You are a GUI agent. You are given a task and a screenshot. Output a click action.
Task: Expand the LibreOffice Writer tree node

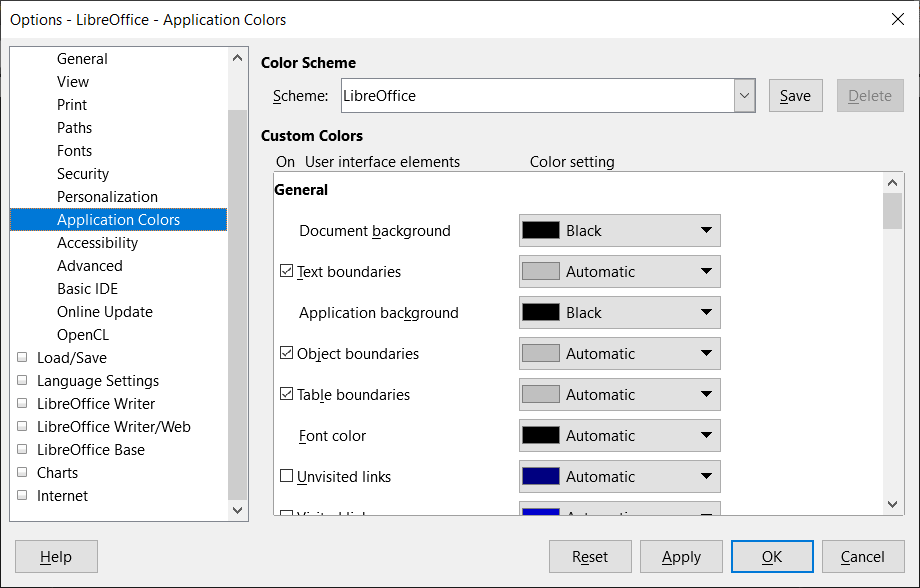tap(22, 403)
